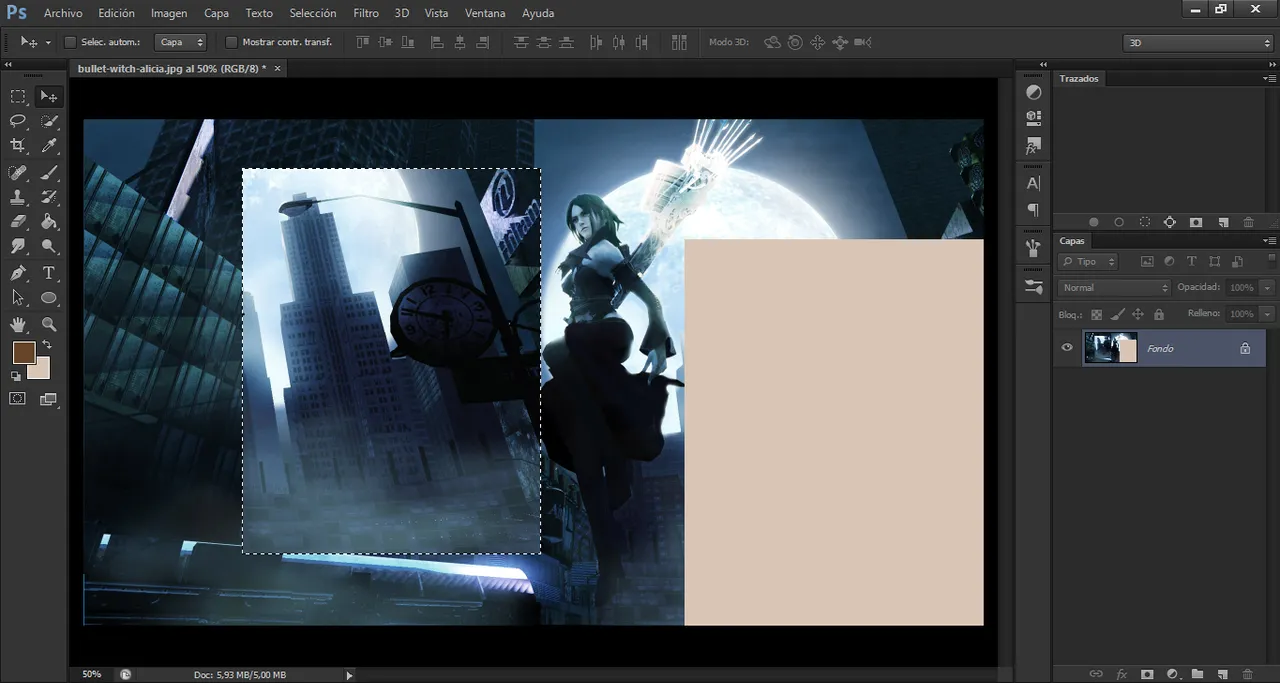Select the Pen tool
1280x683 pixels.
pyautogui.click(x=18, y=273)
